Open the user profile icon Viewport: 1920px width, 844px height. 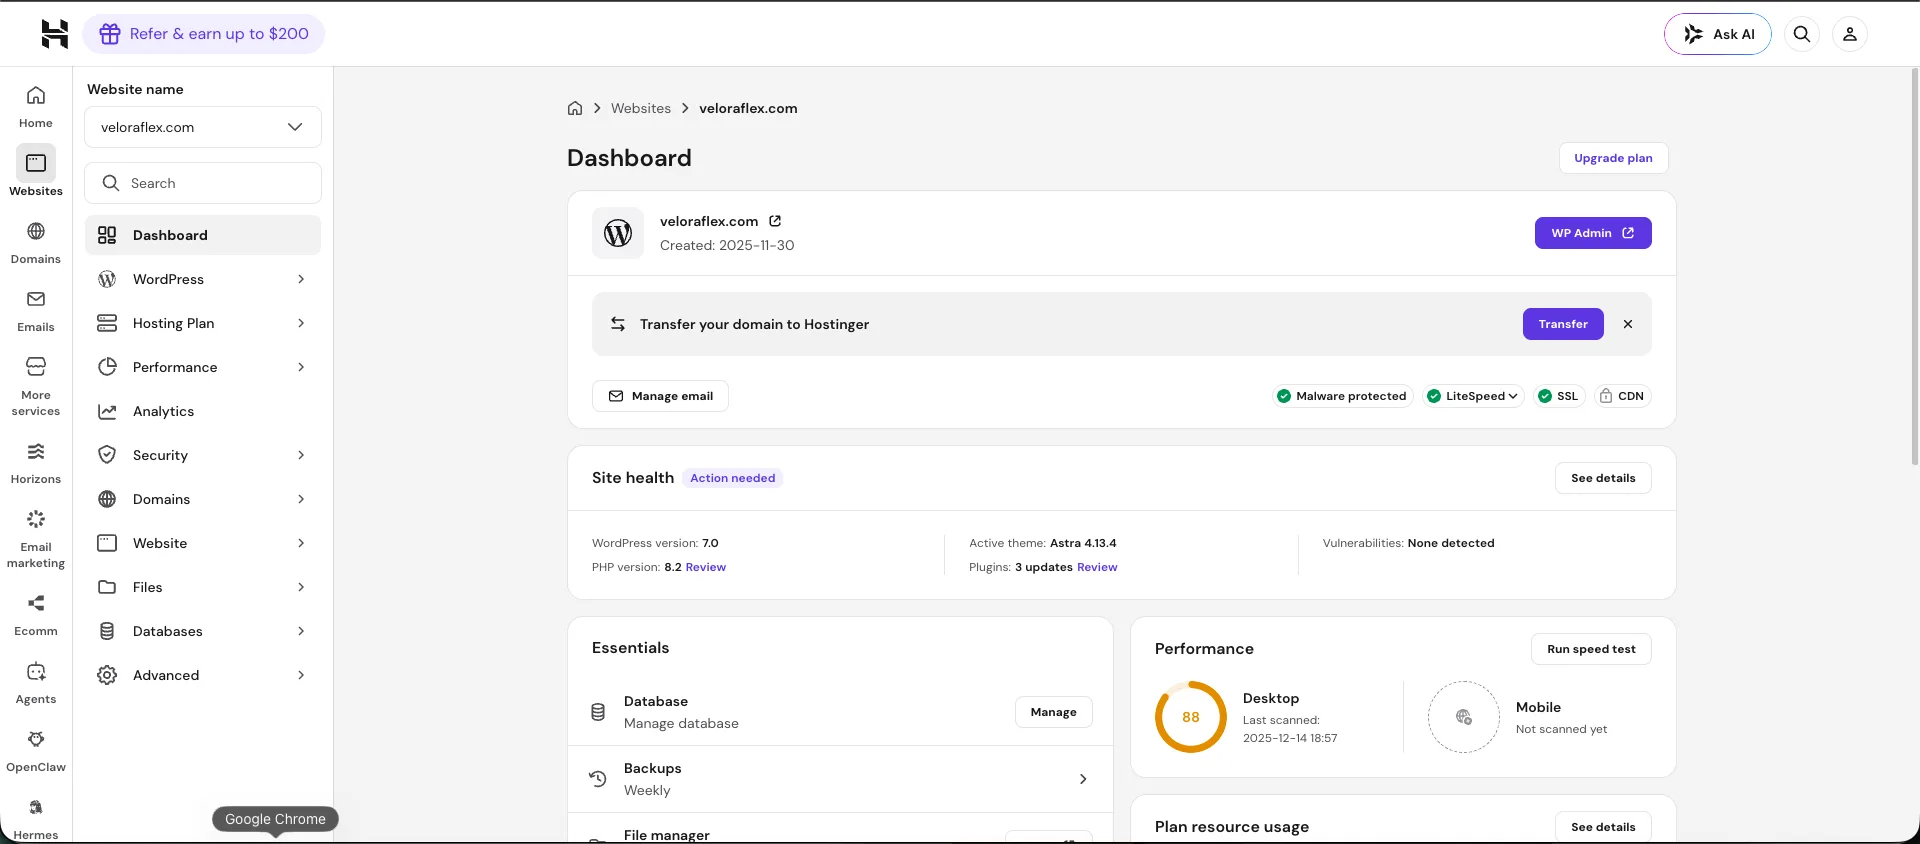point(1850,34)
